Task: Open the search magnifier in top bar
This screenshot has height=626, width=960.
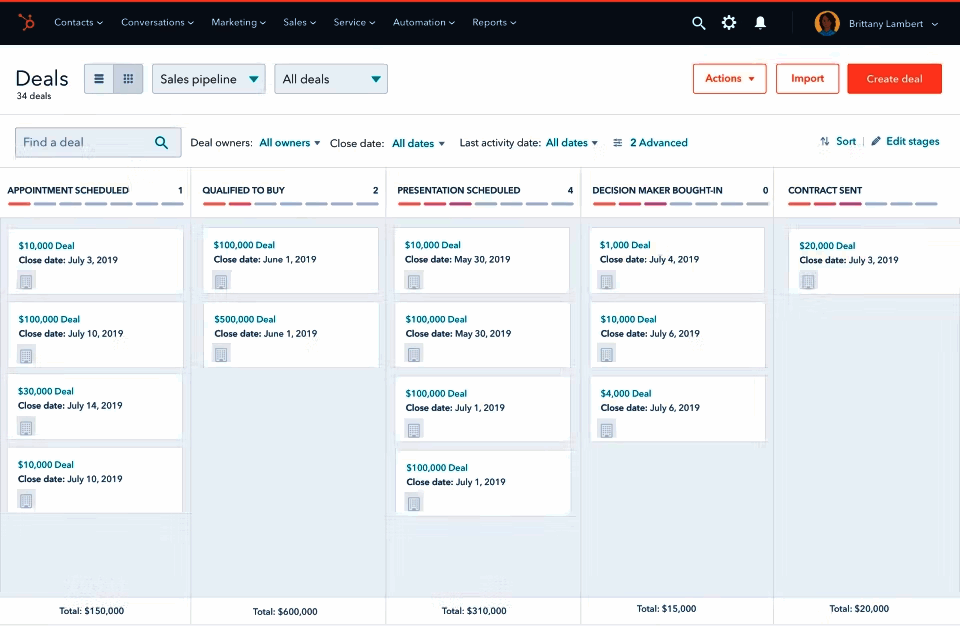Action: pos(699,23)
